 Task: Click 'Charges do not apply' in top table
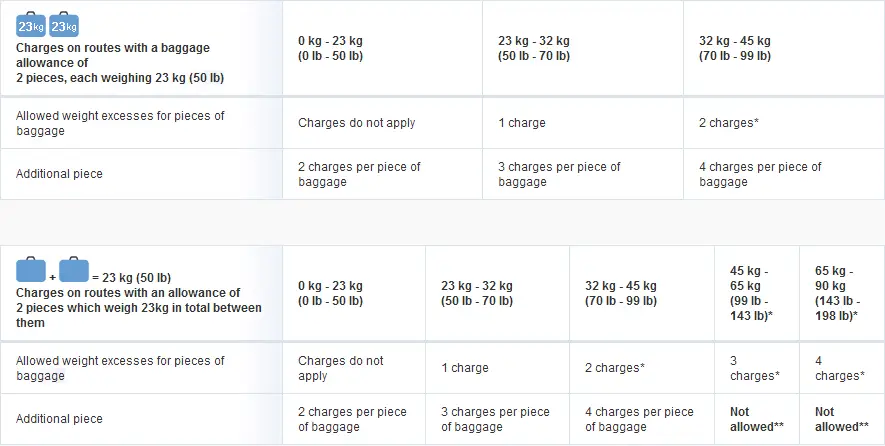click(x=357, y=123)
